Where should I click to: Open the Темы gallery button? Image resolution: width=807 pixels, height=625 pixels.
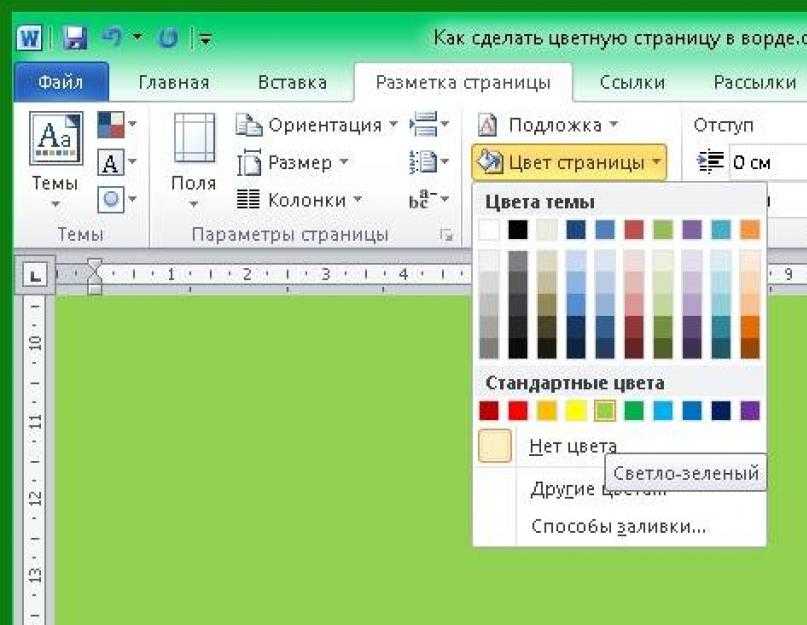(55, 160)
